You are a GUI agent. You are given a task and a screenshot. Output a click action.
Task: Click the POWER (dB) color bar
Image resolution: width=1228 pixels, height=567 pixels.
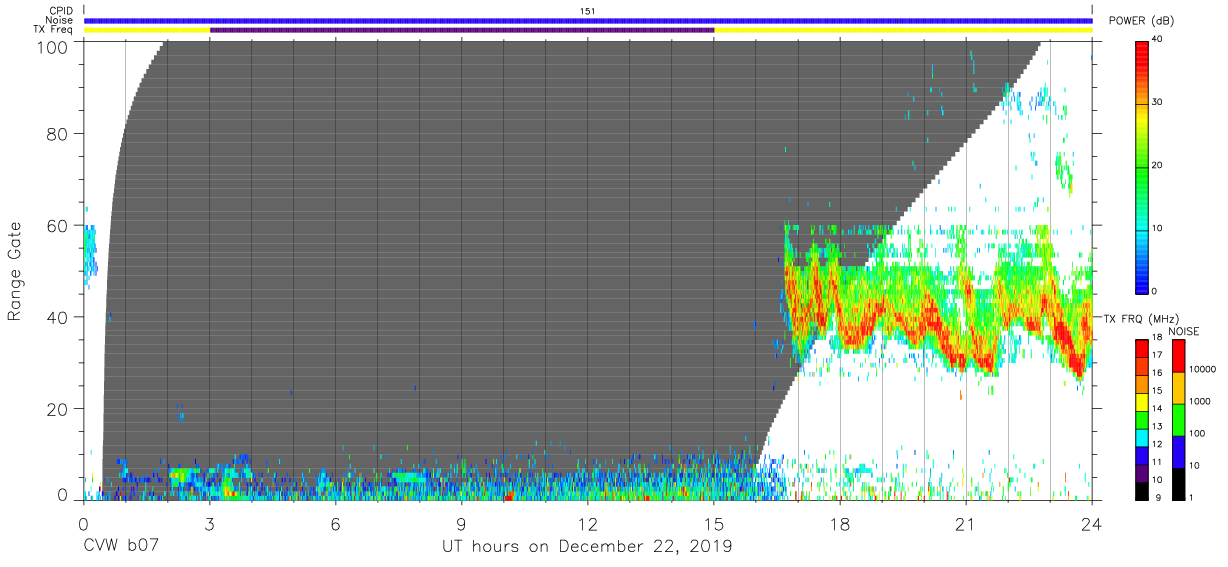(x=1142, y=166)
